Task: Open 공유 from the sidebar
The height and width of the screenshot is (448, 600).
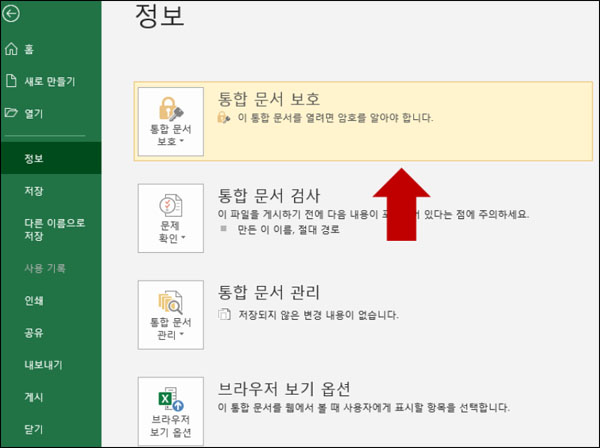Action: click(34, 332)
